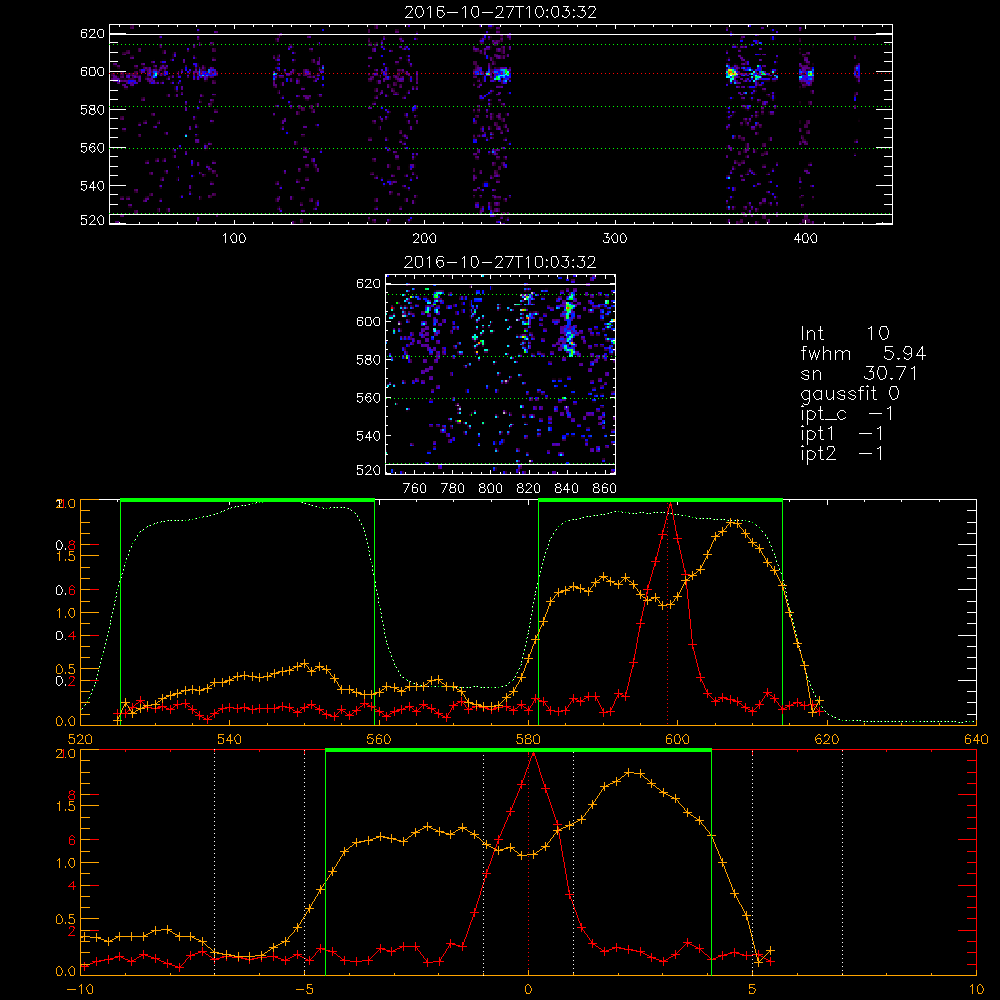
Task: Click x-axis label 200 of the wide spectrogram
Action: [x=424, y=239]
